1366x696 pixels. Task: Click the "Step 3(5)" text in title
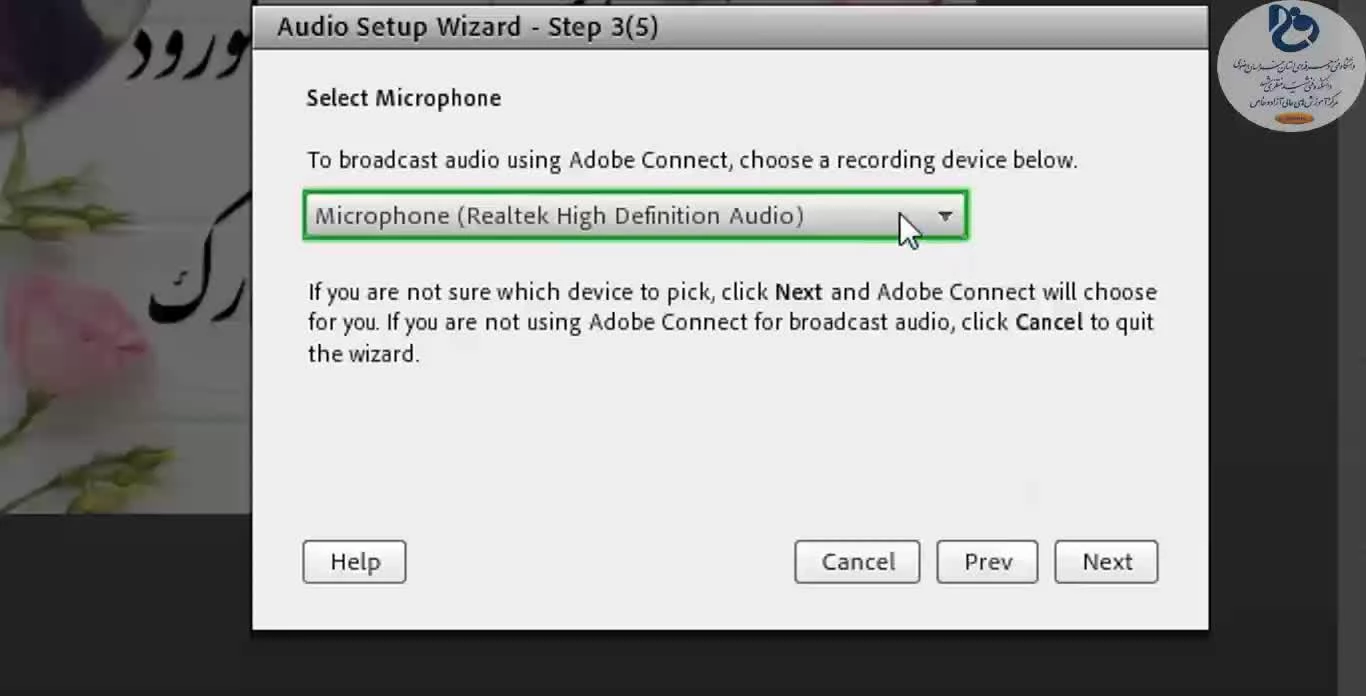click(x=603, y=27)
